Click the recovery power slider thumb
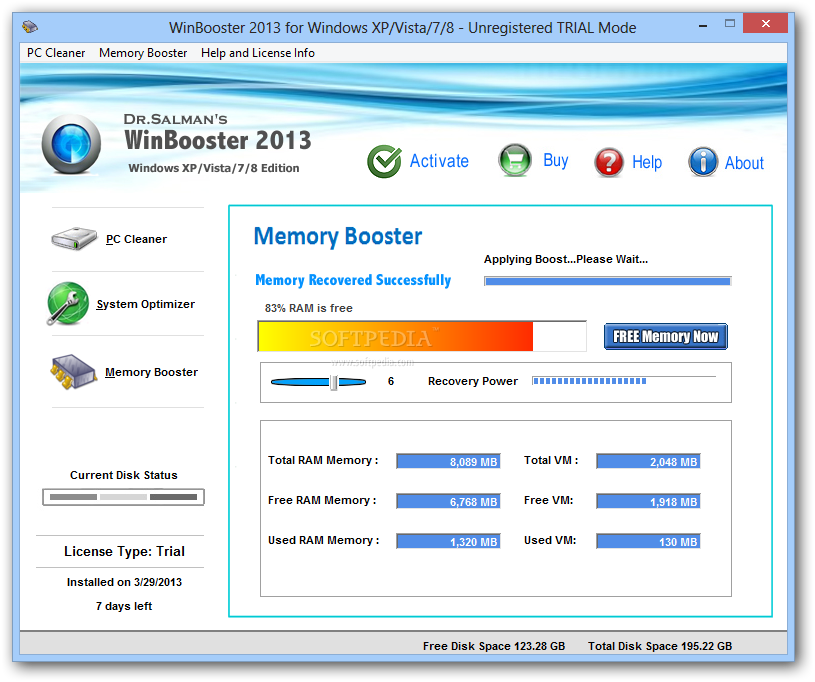Image resolution: width=815 pixels, height=682 pixels. coord(334,382)
